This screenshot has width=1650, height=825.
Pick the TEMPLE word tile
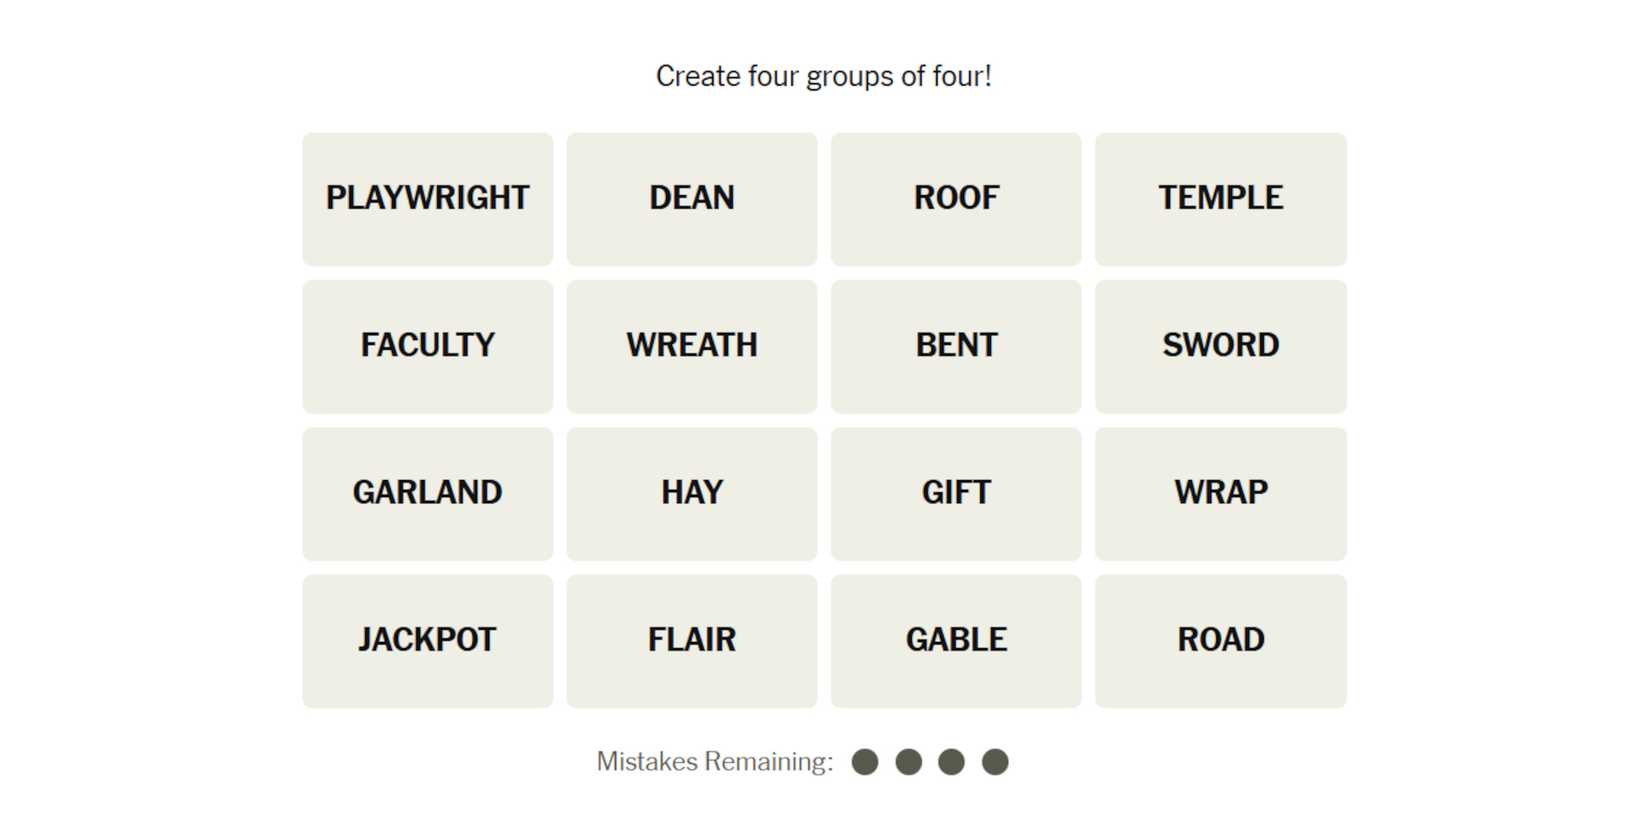pyautogui.click(x=1220, y=199)
